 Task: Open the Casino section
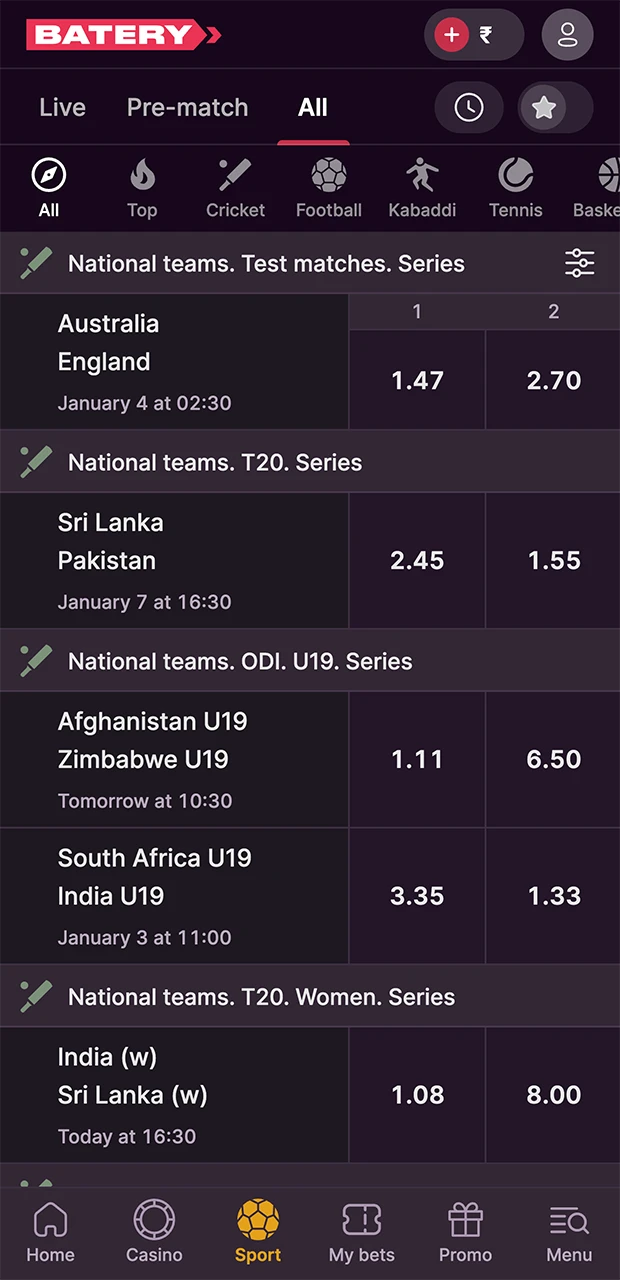[154, 1230]
